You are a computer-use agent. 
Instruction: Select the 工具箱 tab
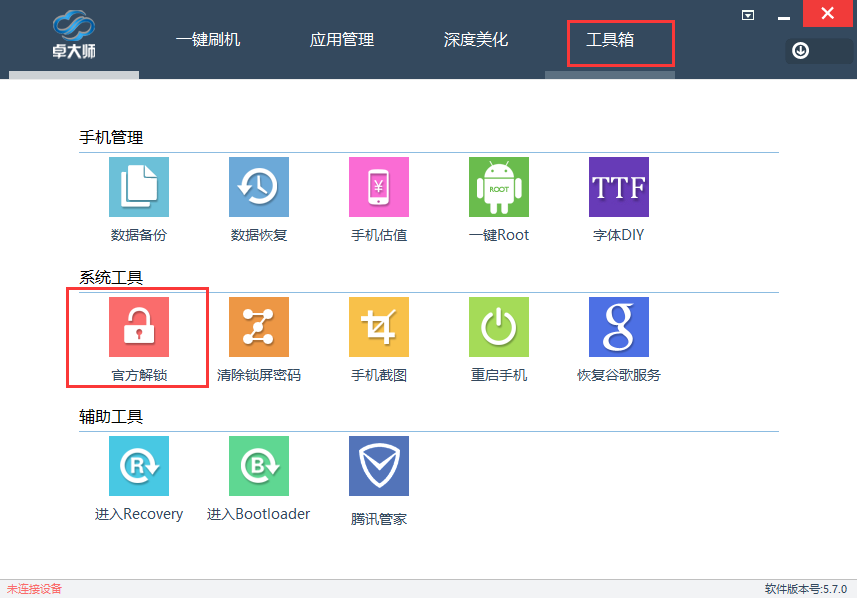[x=608, y=40]
